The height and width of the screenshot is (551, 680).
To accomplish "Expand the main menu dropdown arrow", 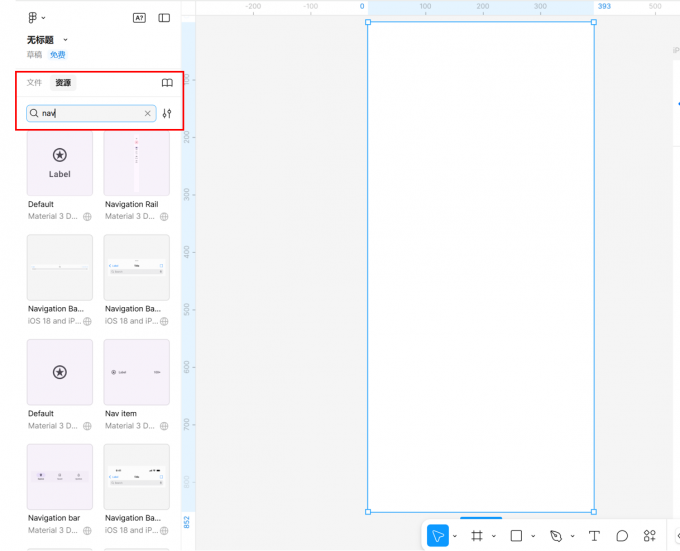I will [x=43, y=18].
